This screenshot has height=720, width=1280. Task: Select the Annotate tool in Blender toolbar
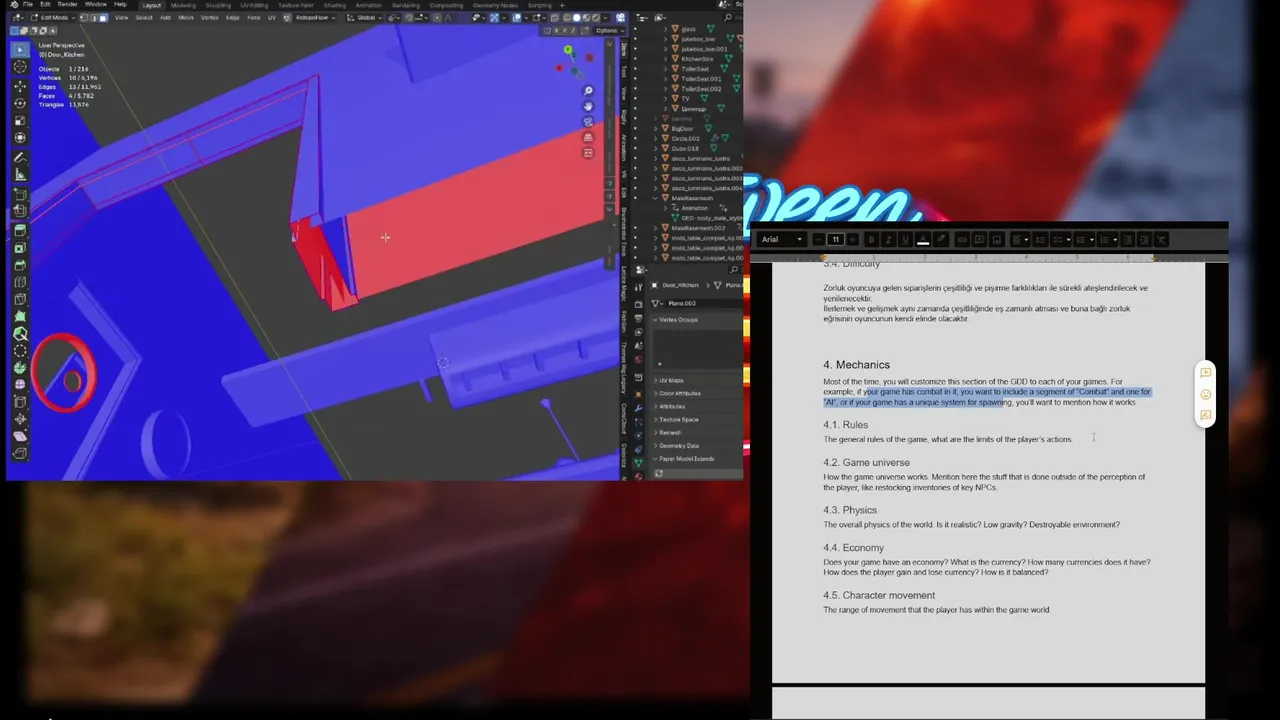[20, 157]
